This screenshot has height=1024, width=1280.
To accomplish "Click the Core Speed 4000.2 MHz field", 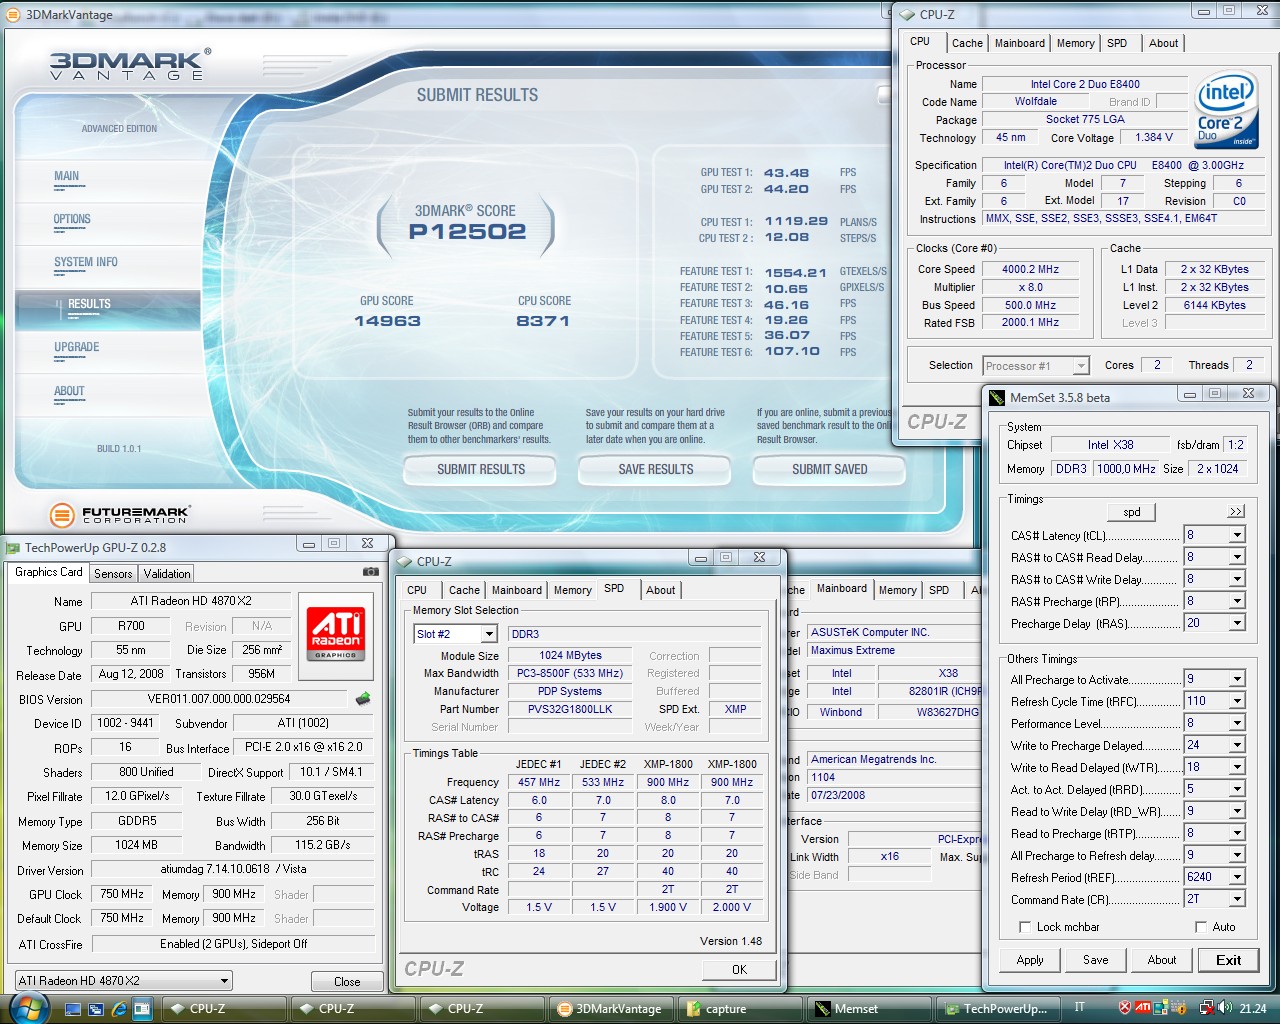I will point(1030,269).
